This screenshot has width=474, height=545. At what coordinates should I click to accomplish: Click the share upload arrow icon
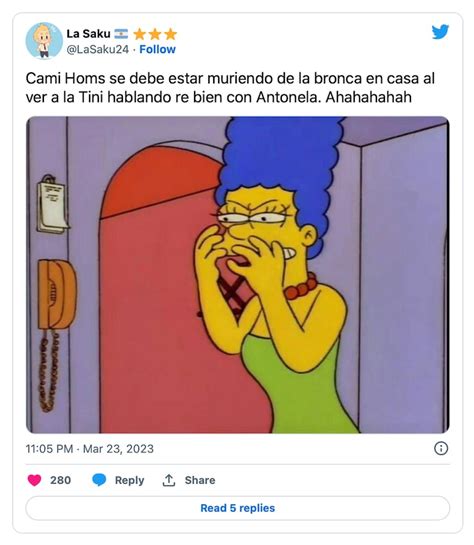click(x=169, y=480)
